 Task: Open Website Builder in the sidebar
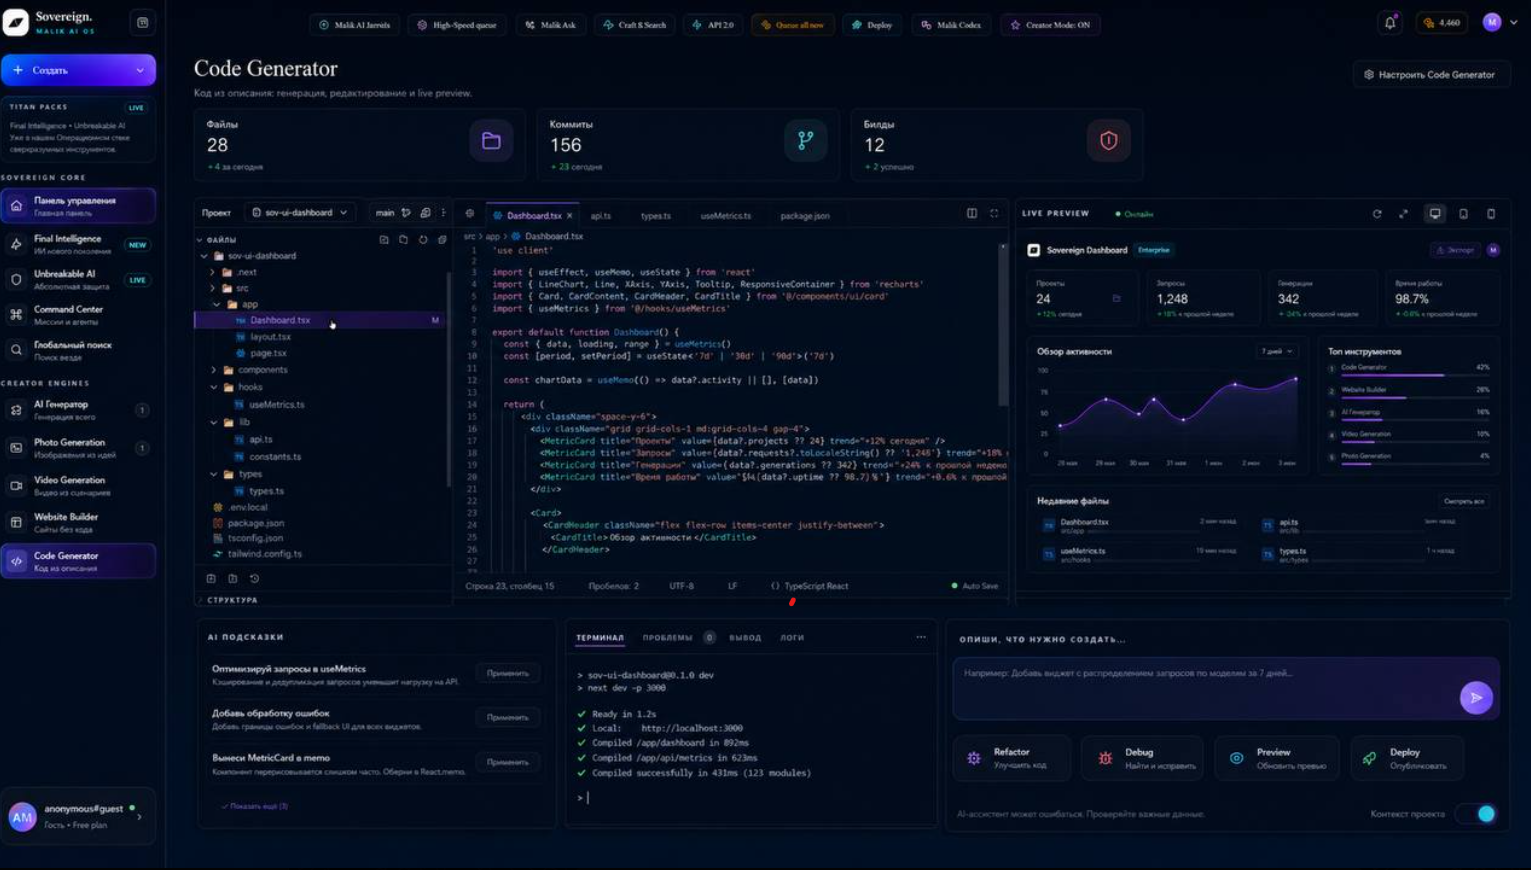(x=78, y=522)
